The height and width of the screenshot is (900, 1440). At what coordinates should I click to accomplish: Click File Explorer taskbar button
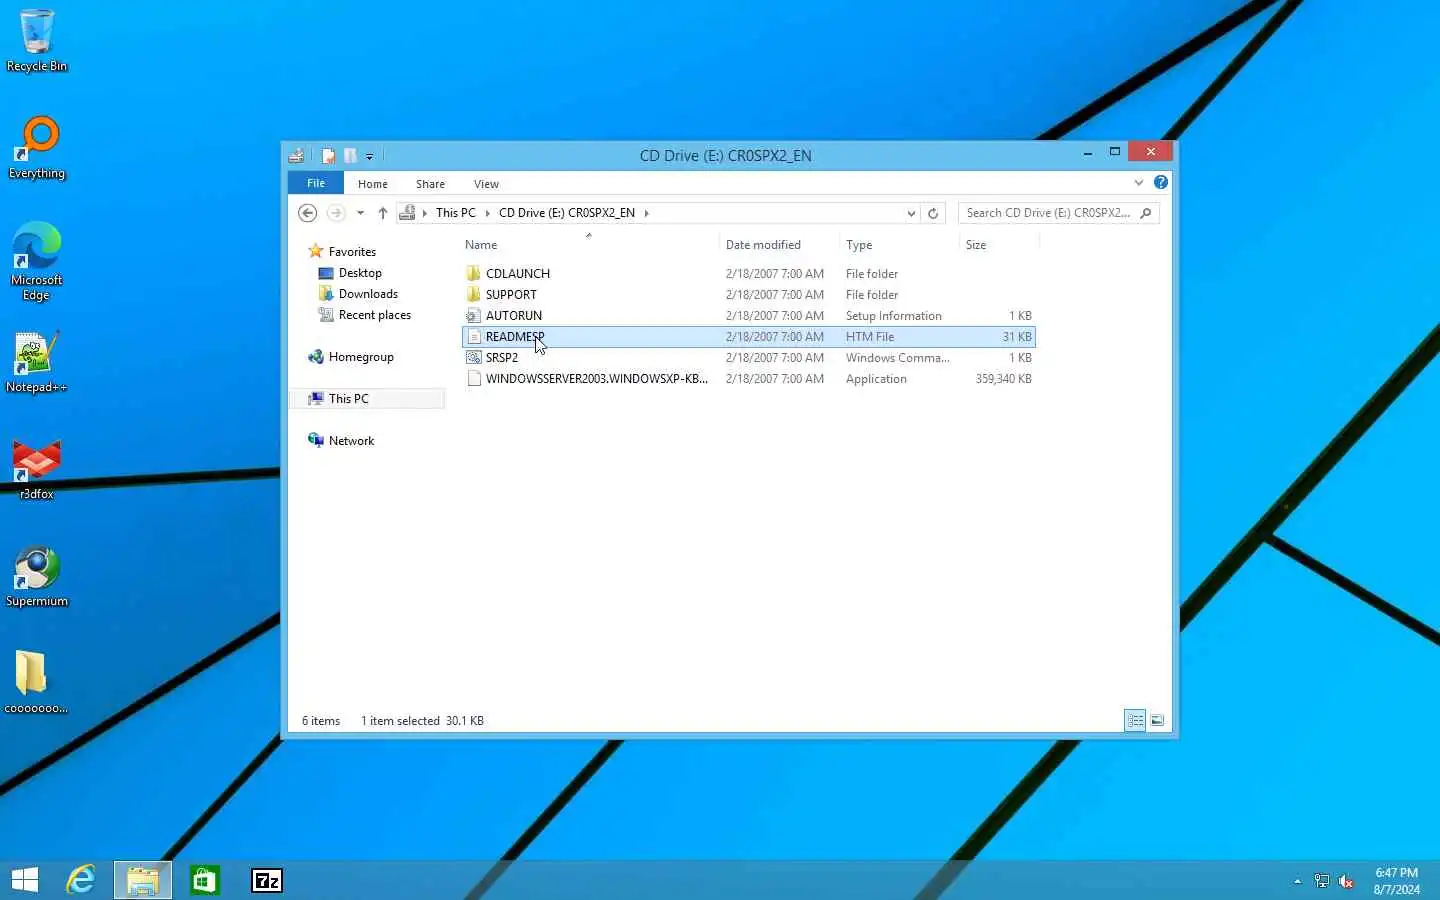(143, 880)
